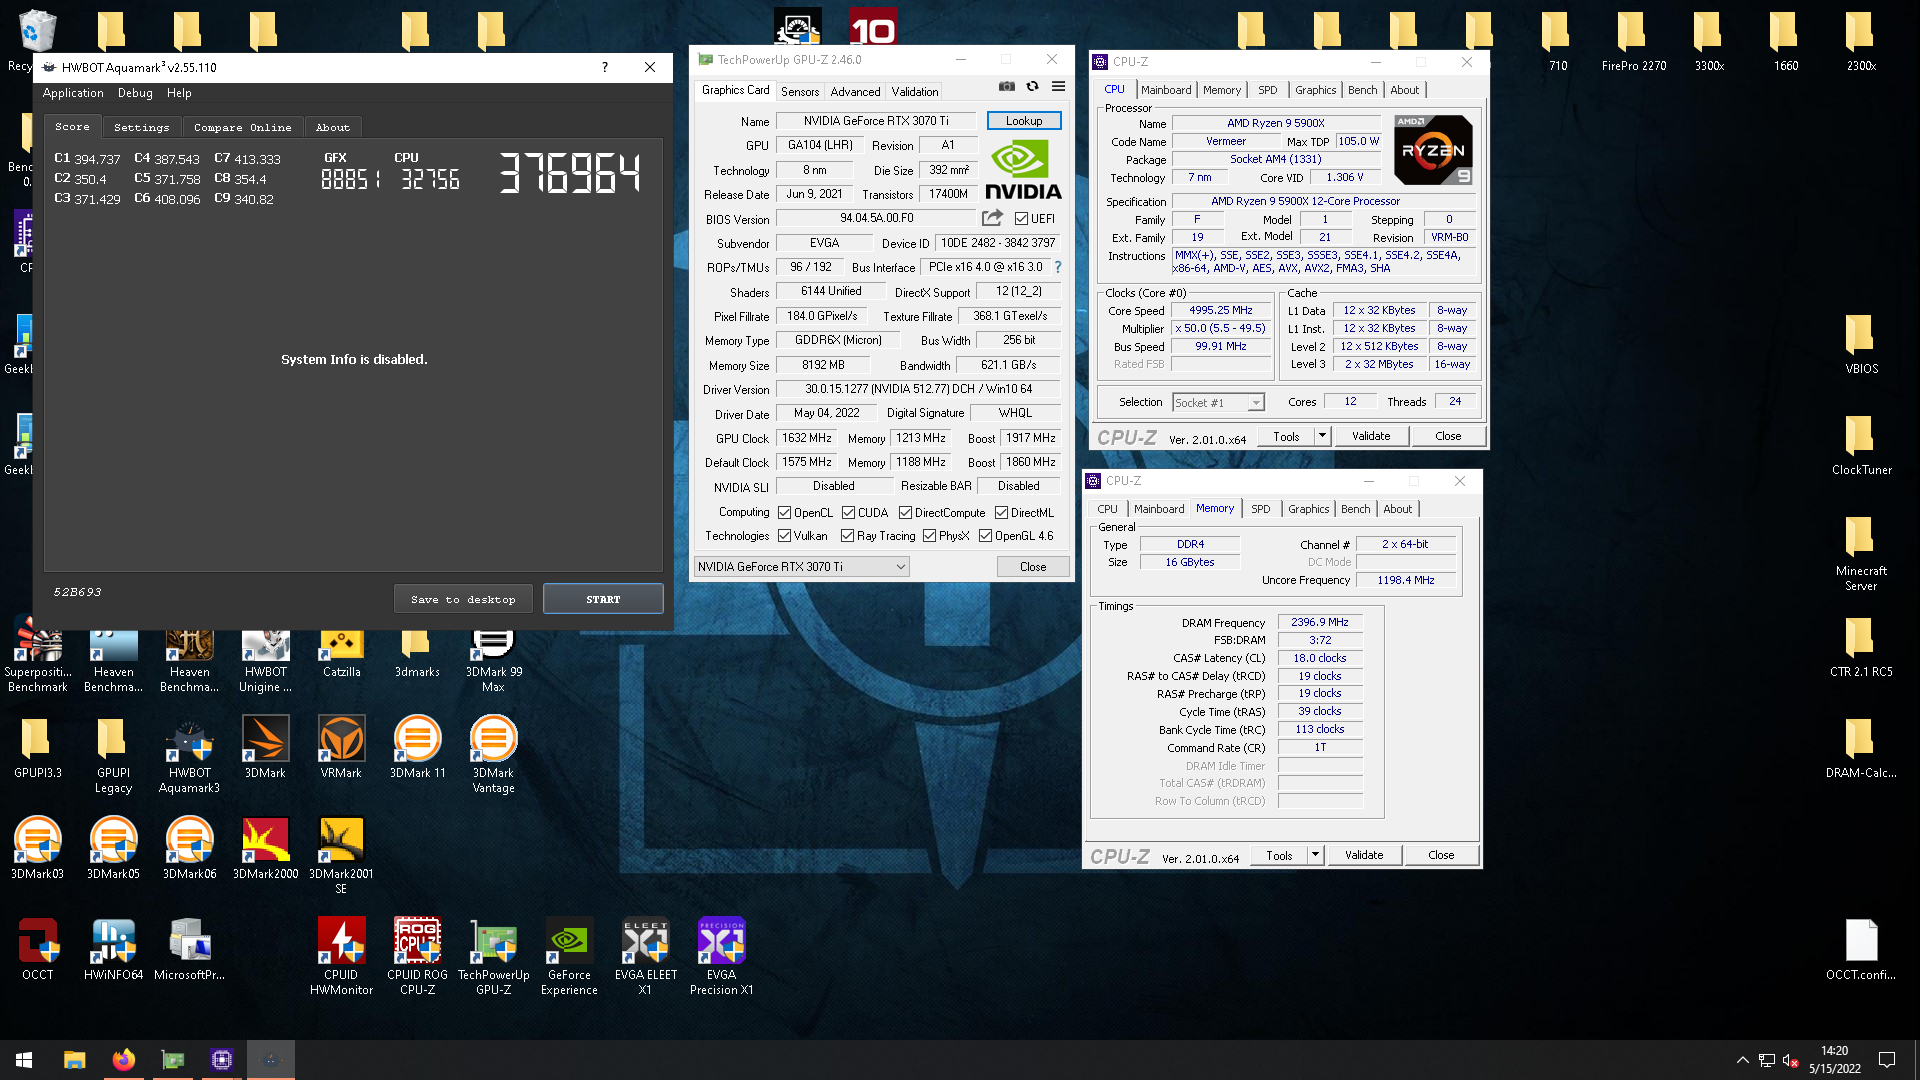1920x1080 pixels.
Task: Expand Tools dropdown arrow in upper CPU-Z
Action: coord(1322,436)
